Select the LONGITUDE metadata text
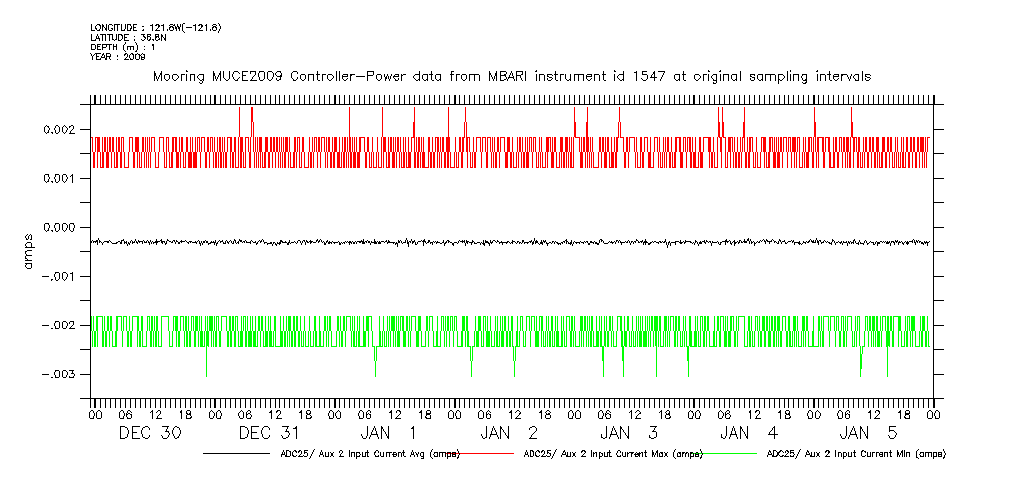 tap(155, 27)
